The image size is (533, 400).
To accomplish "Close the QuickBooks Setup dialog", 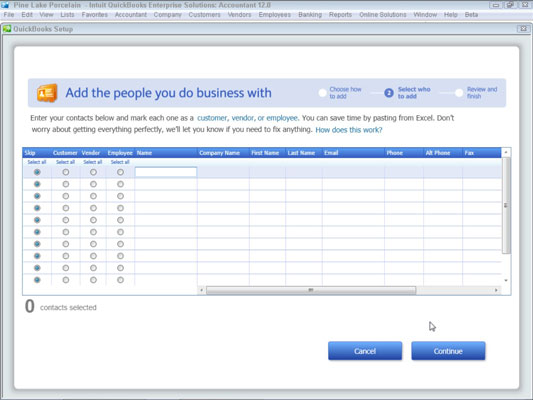I will tap(523, 29).
